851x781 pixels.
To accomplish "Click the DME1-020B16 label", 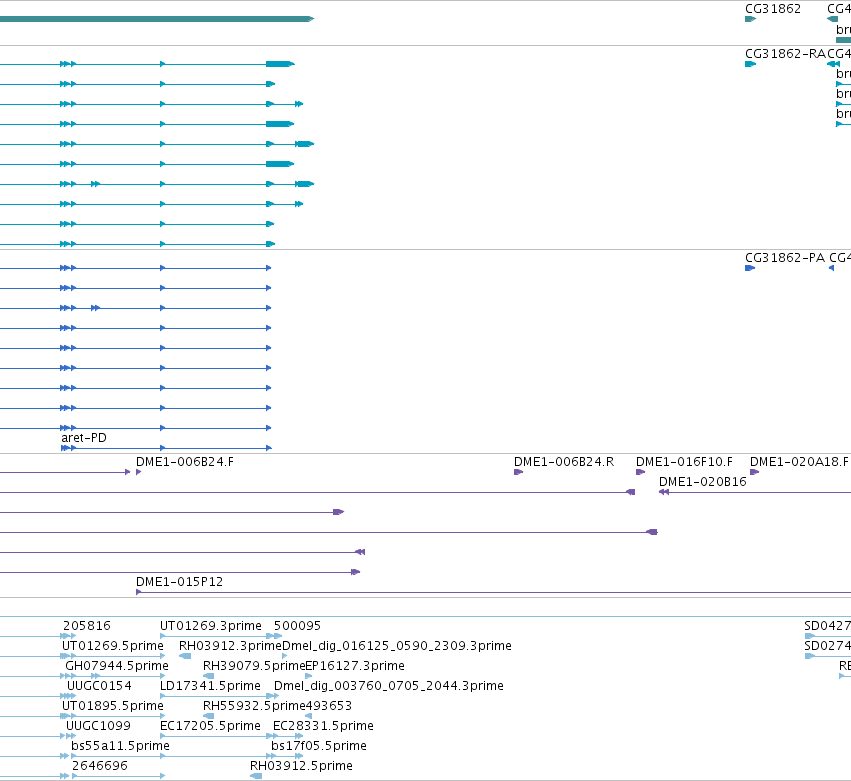I will (703, 482).
